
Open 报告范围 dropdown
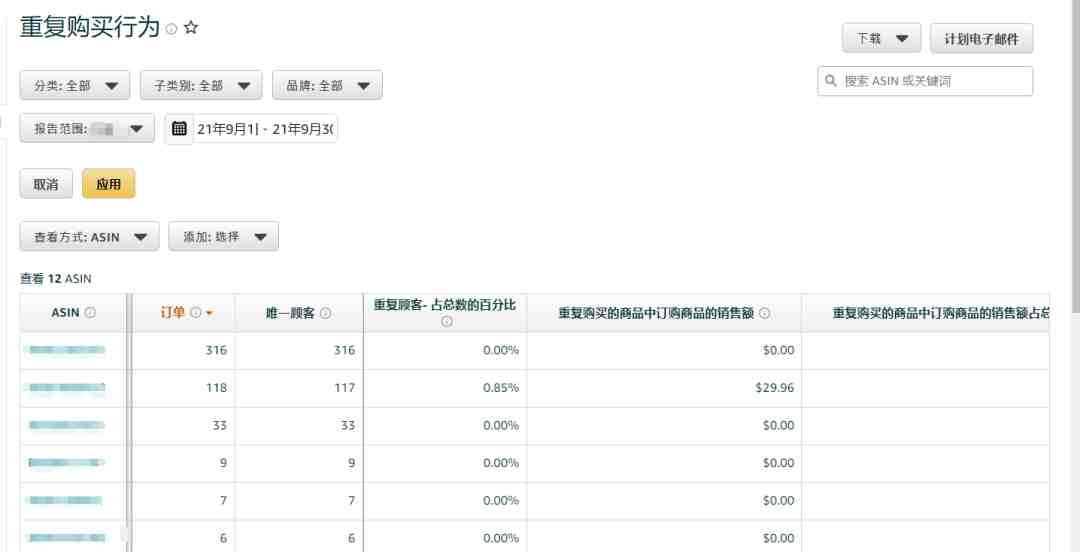coord(87,128)
